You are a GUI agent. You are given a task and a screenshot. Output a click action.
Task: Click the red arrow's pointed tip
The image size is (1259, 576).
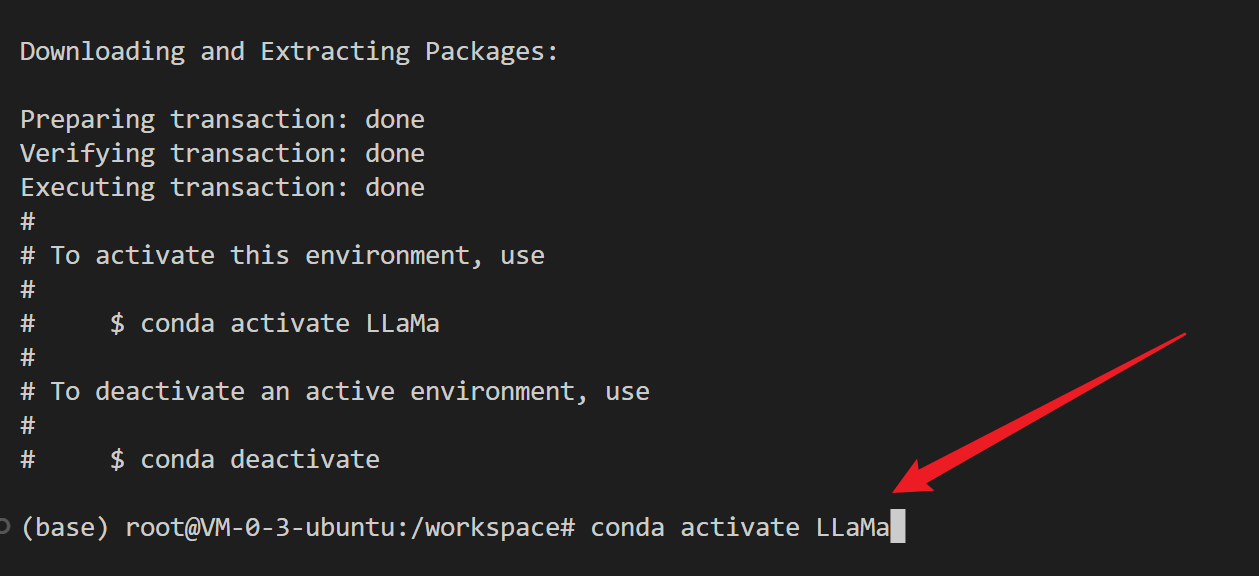(895, 492)
